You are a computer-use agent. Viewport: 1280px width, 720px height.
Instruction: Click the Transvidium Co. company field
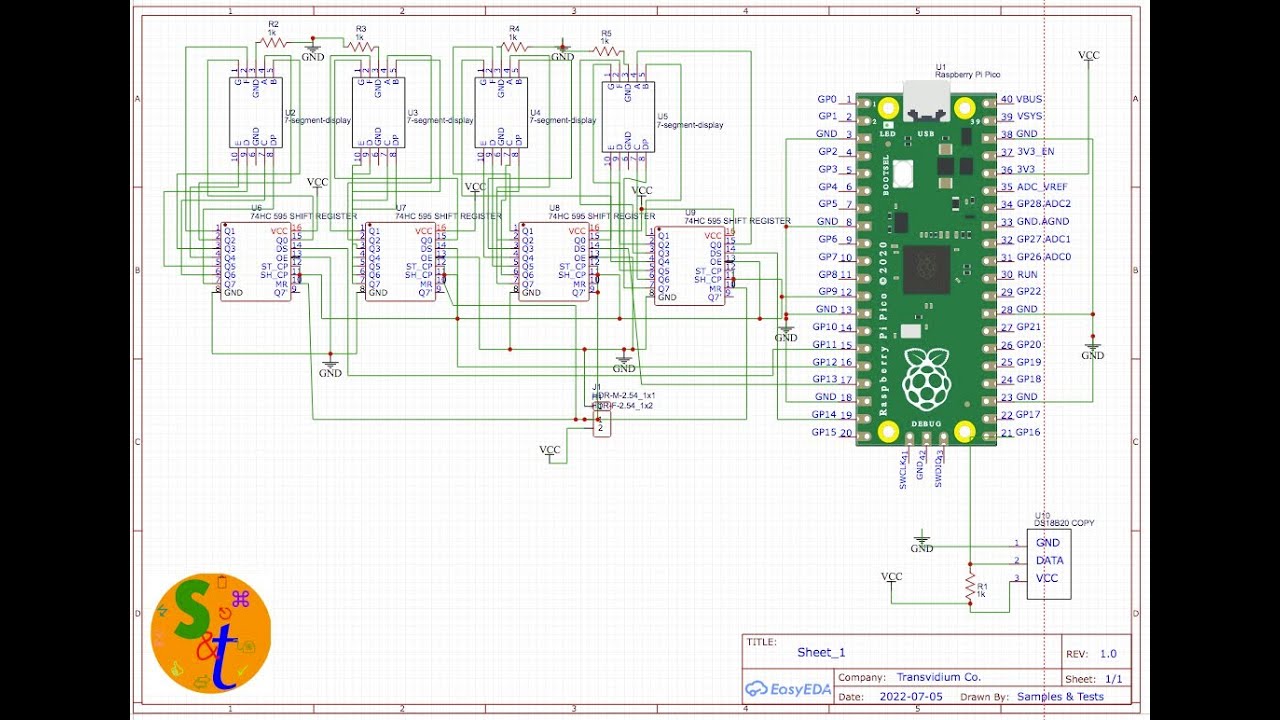pyautogui.click(x=939, y=677)
